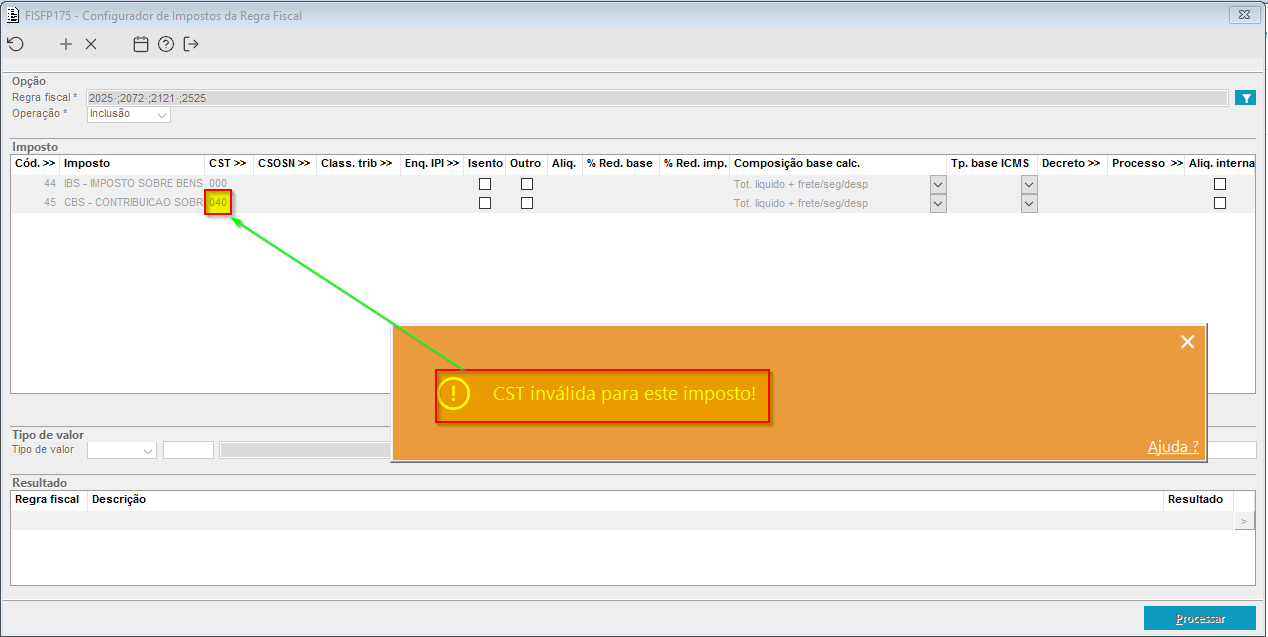The width and height of the screenshot is (1268, 637).
Task: Click the Enq. IPI >> column header
Action: pyautogui.click(x=431, y=163)
